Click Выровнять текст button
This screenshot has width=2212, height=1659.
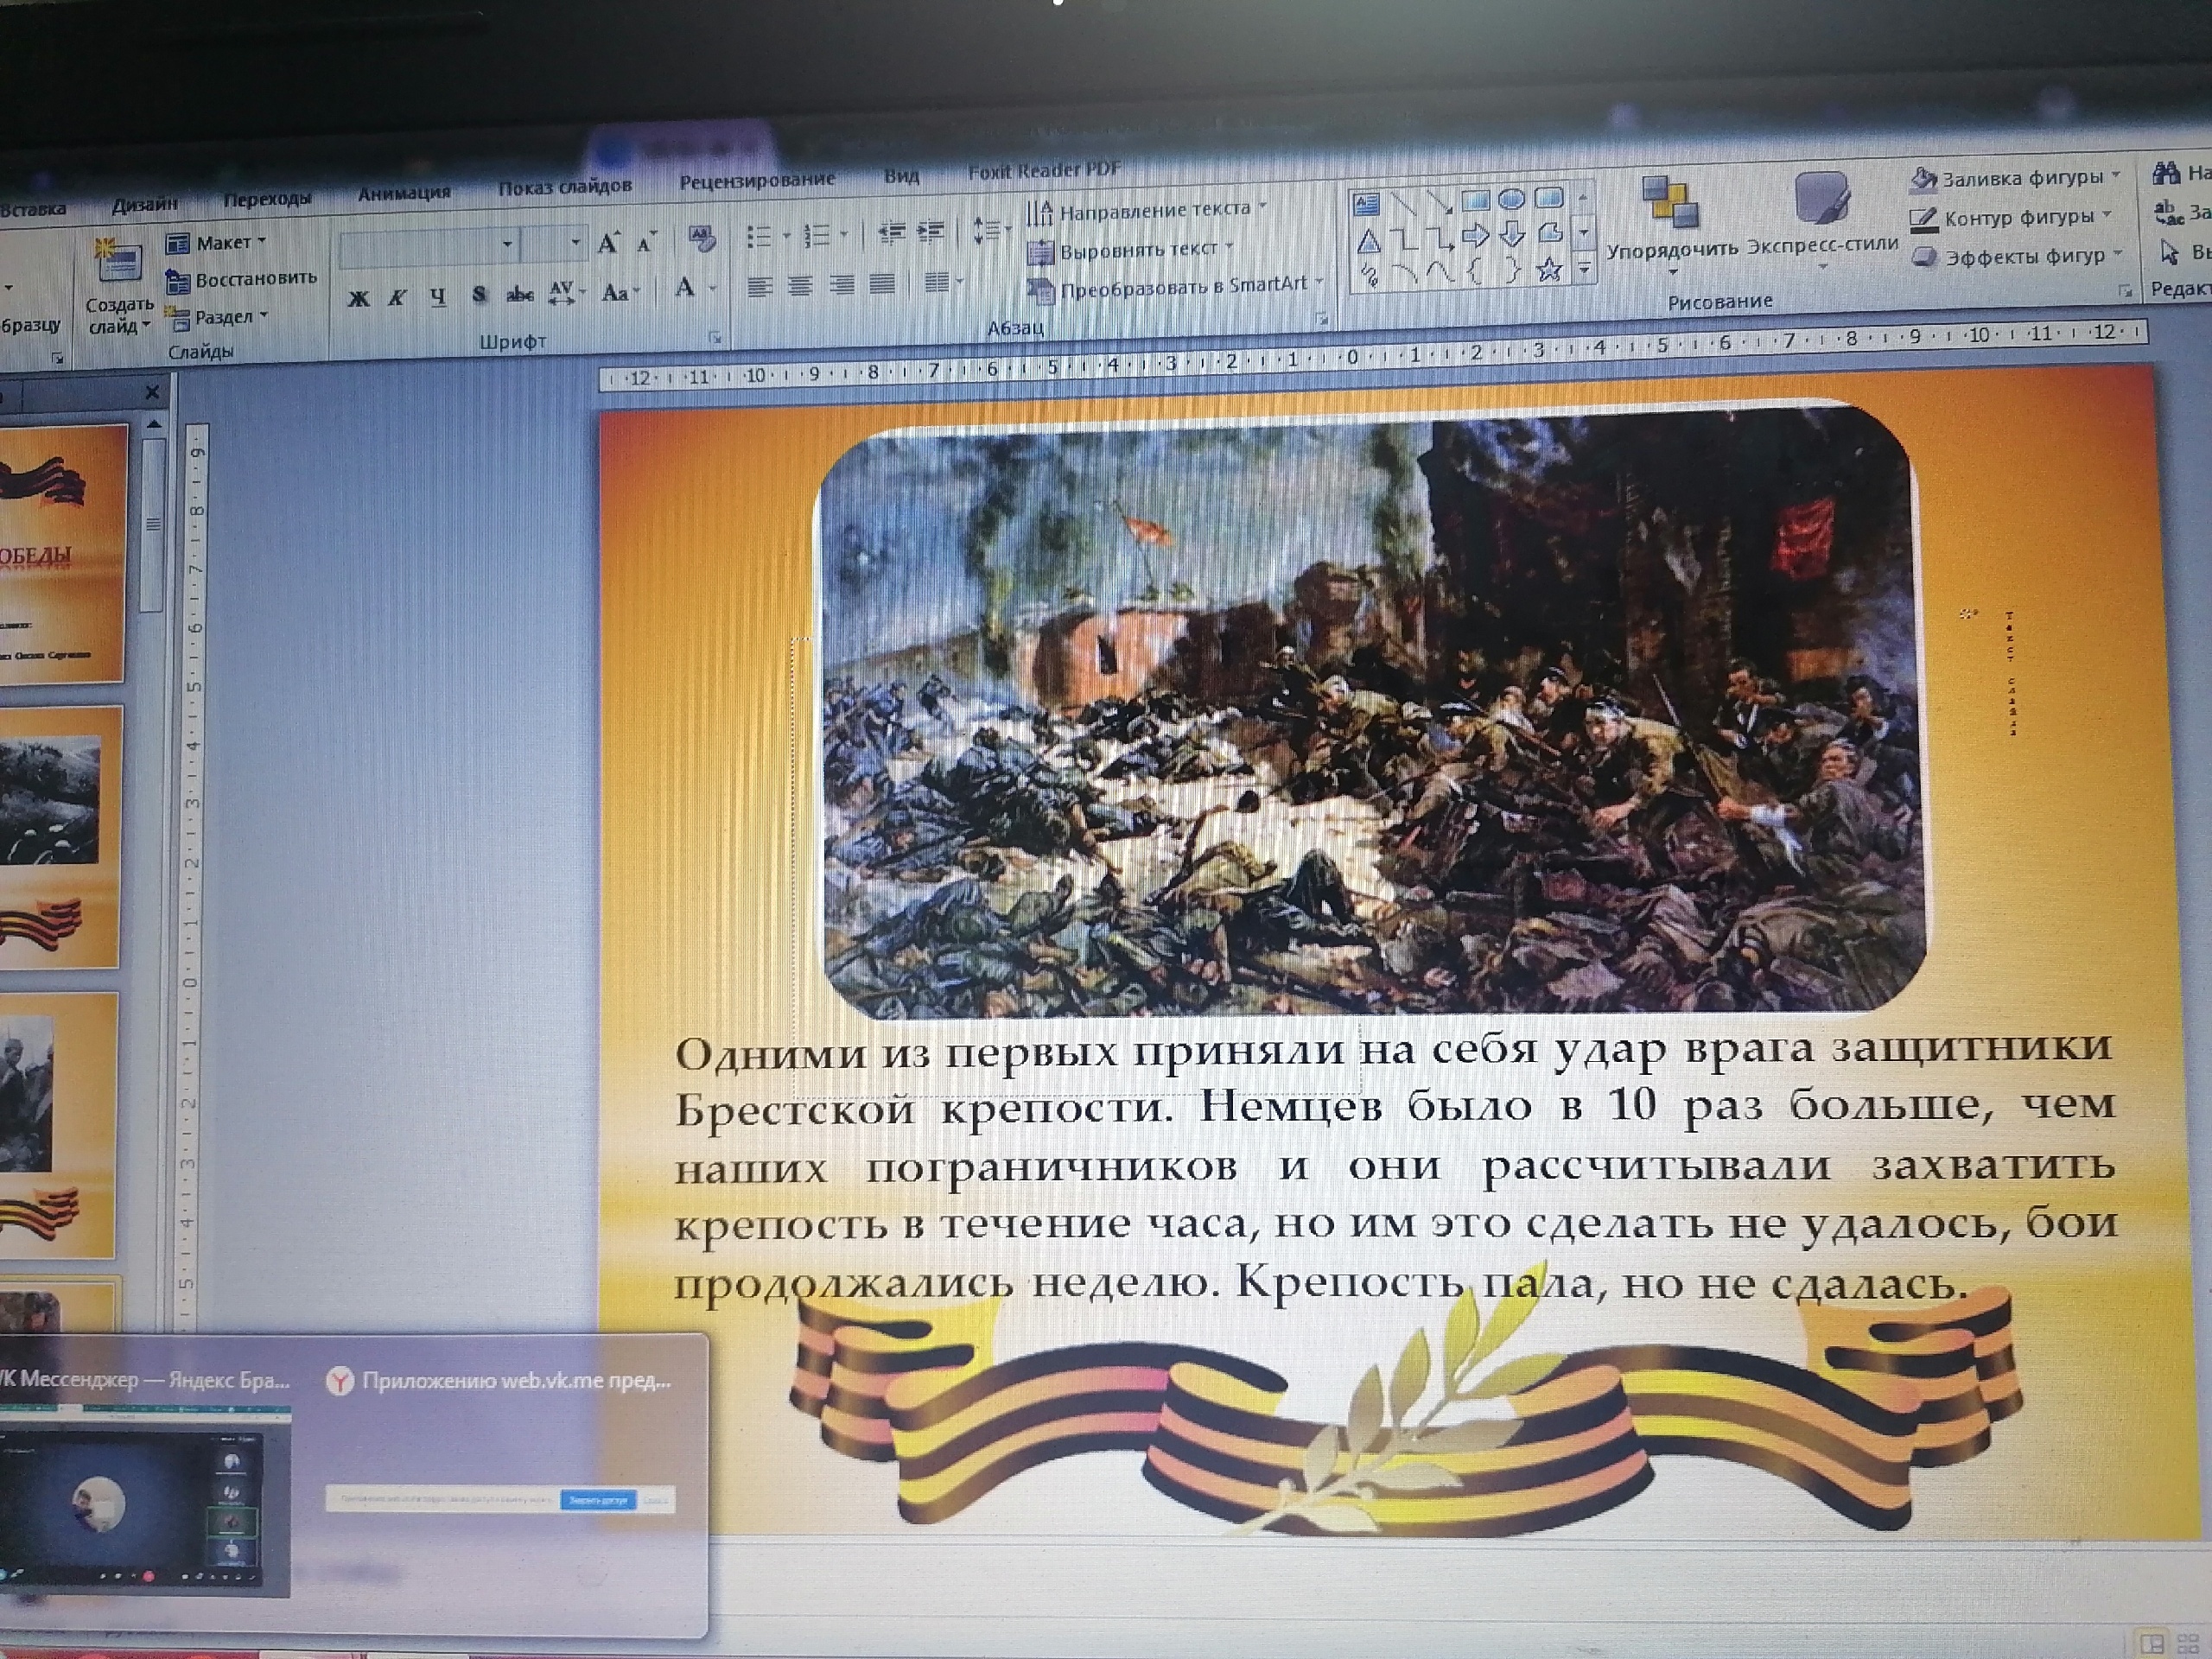tap(1132, 250)
